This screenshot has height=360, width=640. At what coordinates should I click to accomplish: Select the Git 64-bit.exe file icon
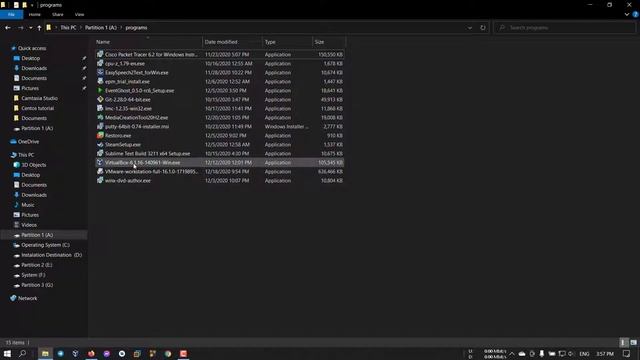100,99
